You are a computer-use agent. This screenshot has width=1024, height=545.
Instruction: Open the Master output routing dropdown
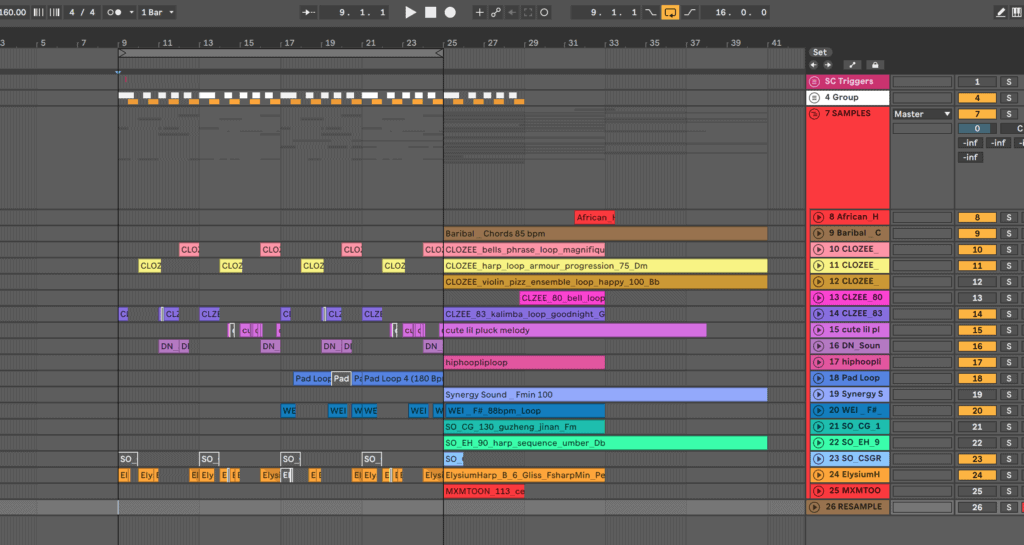[922, 114]
